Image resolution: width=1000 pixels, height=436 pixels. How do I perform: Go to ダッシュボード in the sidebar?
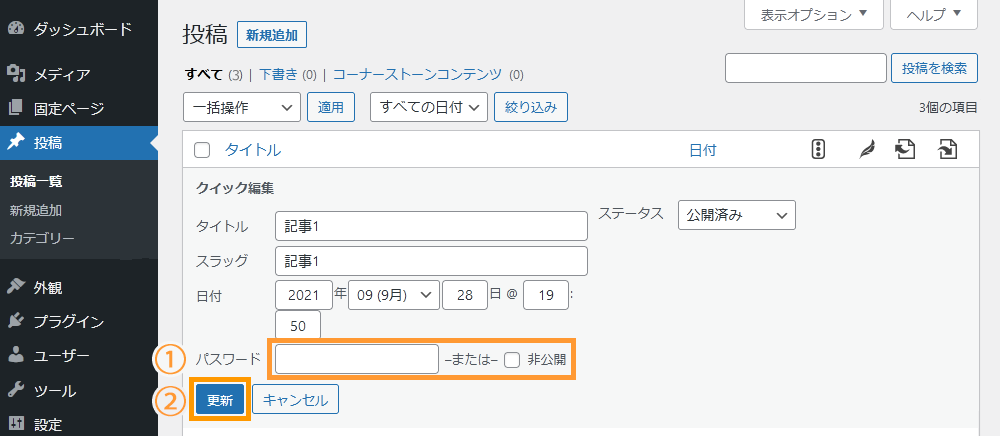[83, 29]
